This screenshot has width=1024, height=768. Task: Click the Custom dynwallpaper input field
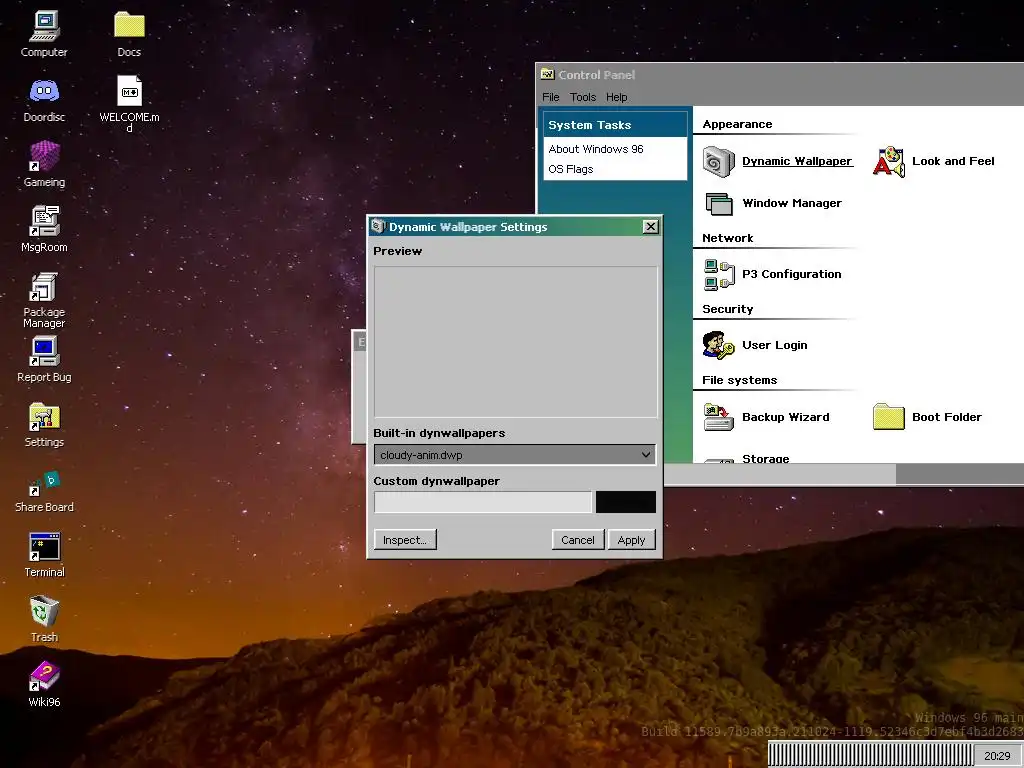pyautogui.click(x=483, y=502)
